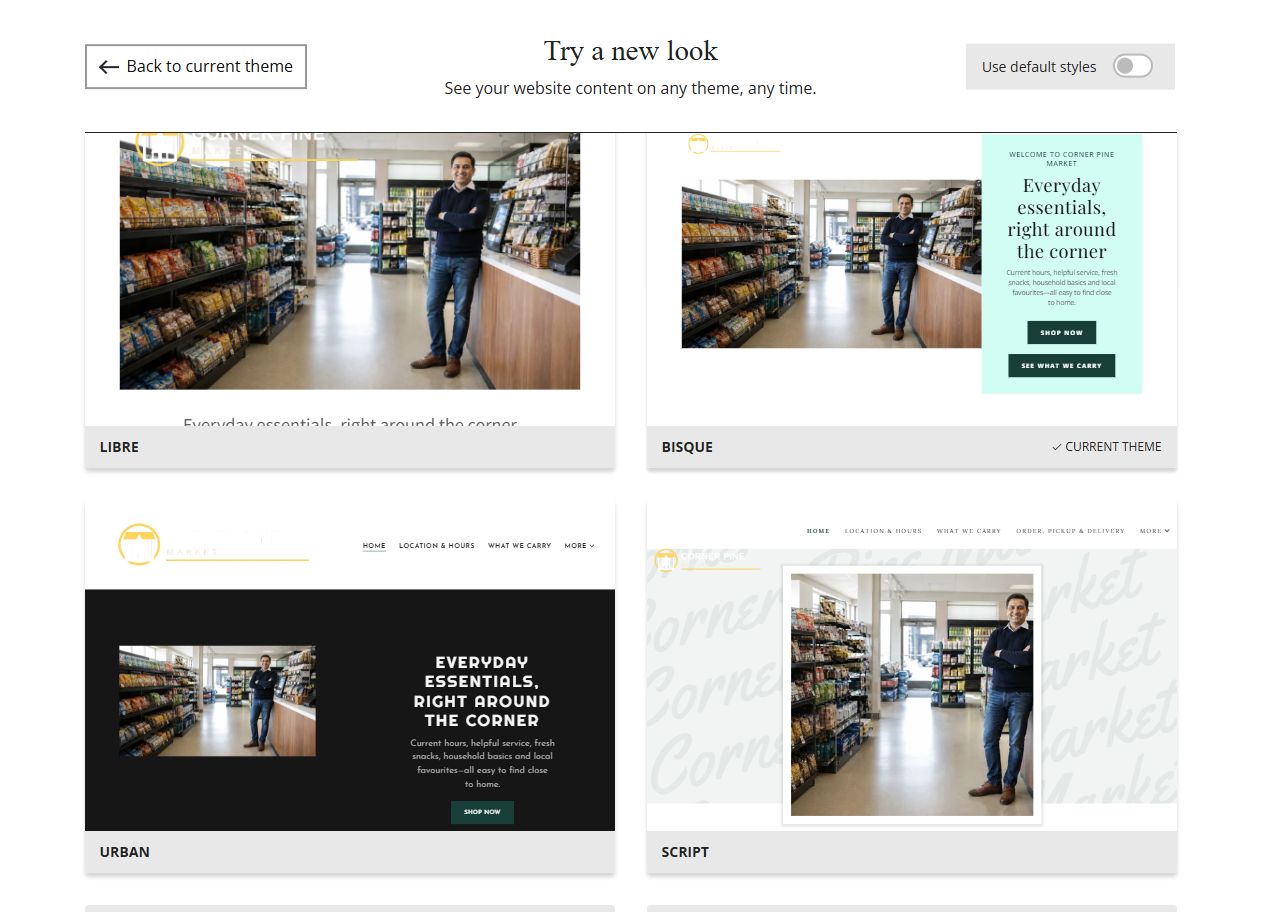The height and width of the screenshot is (912, 1261).
Task: Select the Urban theme preview
Action: click(x=350, y=666)
